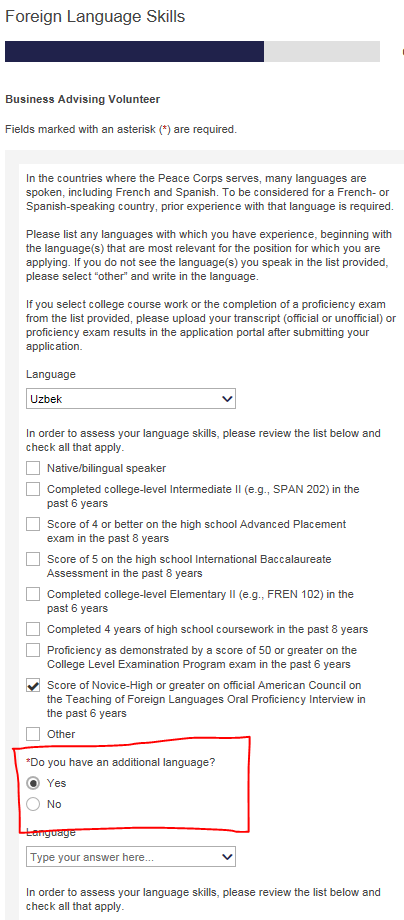404x920 pixels.
Task: Check the Native/bilingual speaker box
Action: [33, 468]
